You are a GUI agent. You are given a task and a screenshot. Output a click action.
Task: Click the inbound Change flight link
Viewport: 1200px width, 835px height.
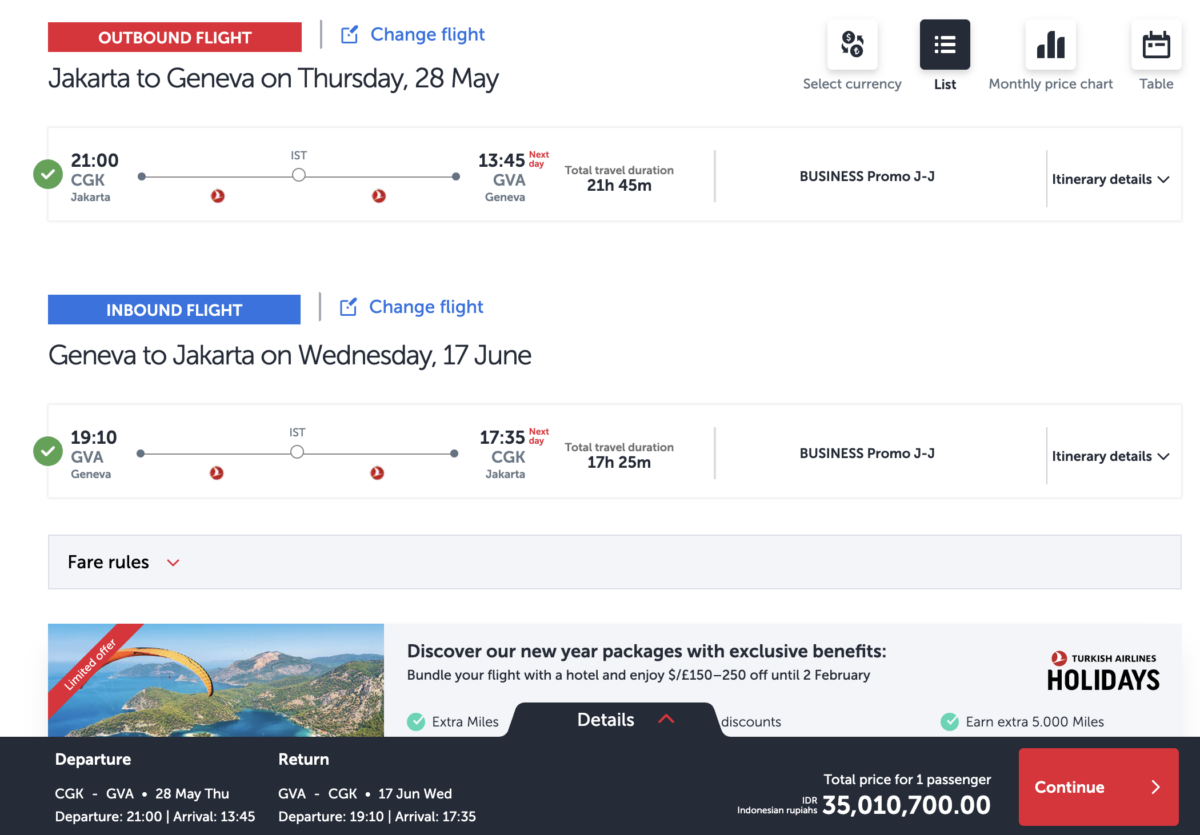(426, 307)
